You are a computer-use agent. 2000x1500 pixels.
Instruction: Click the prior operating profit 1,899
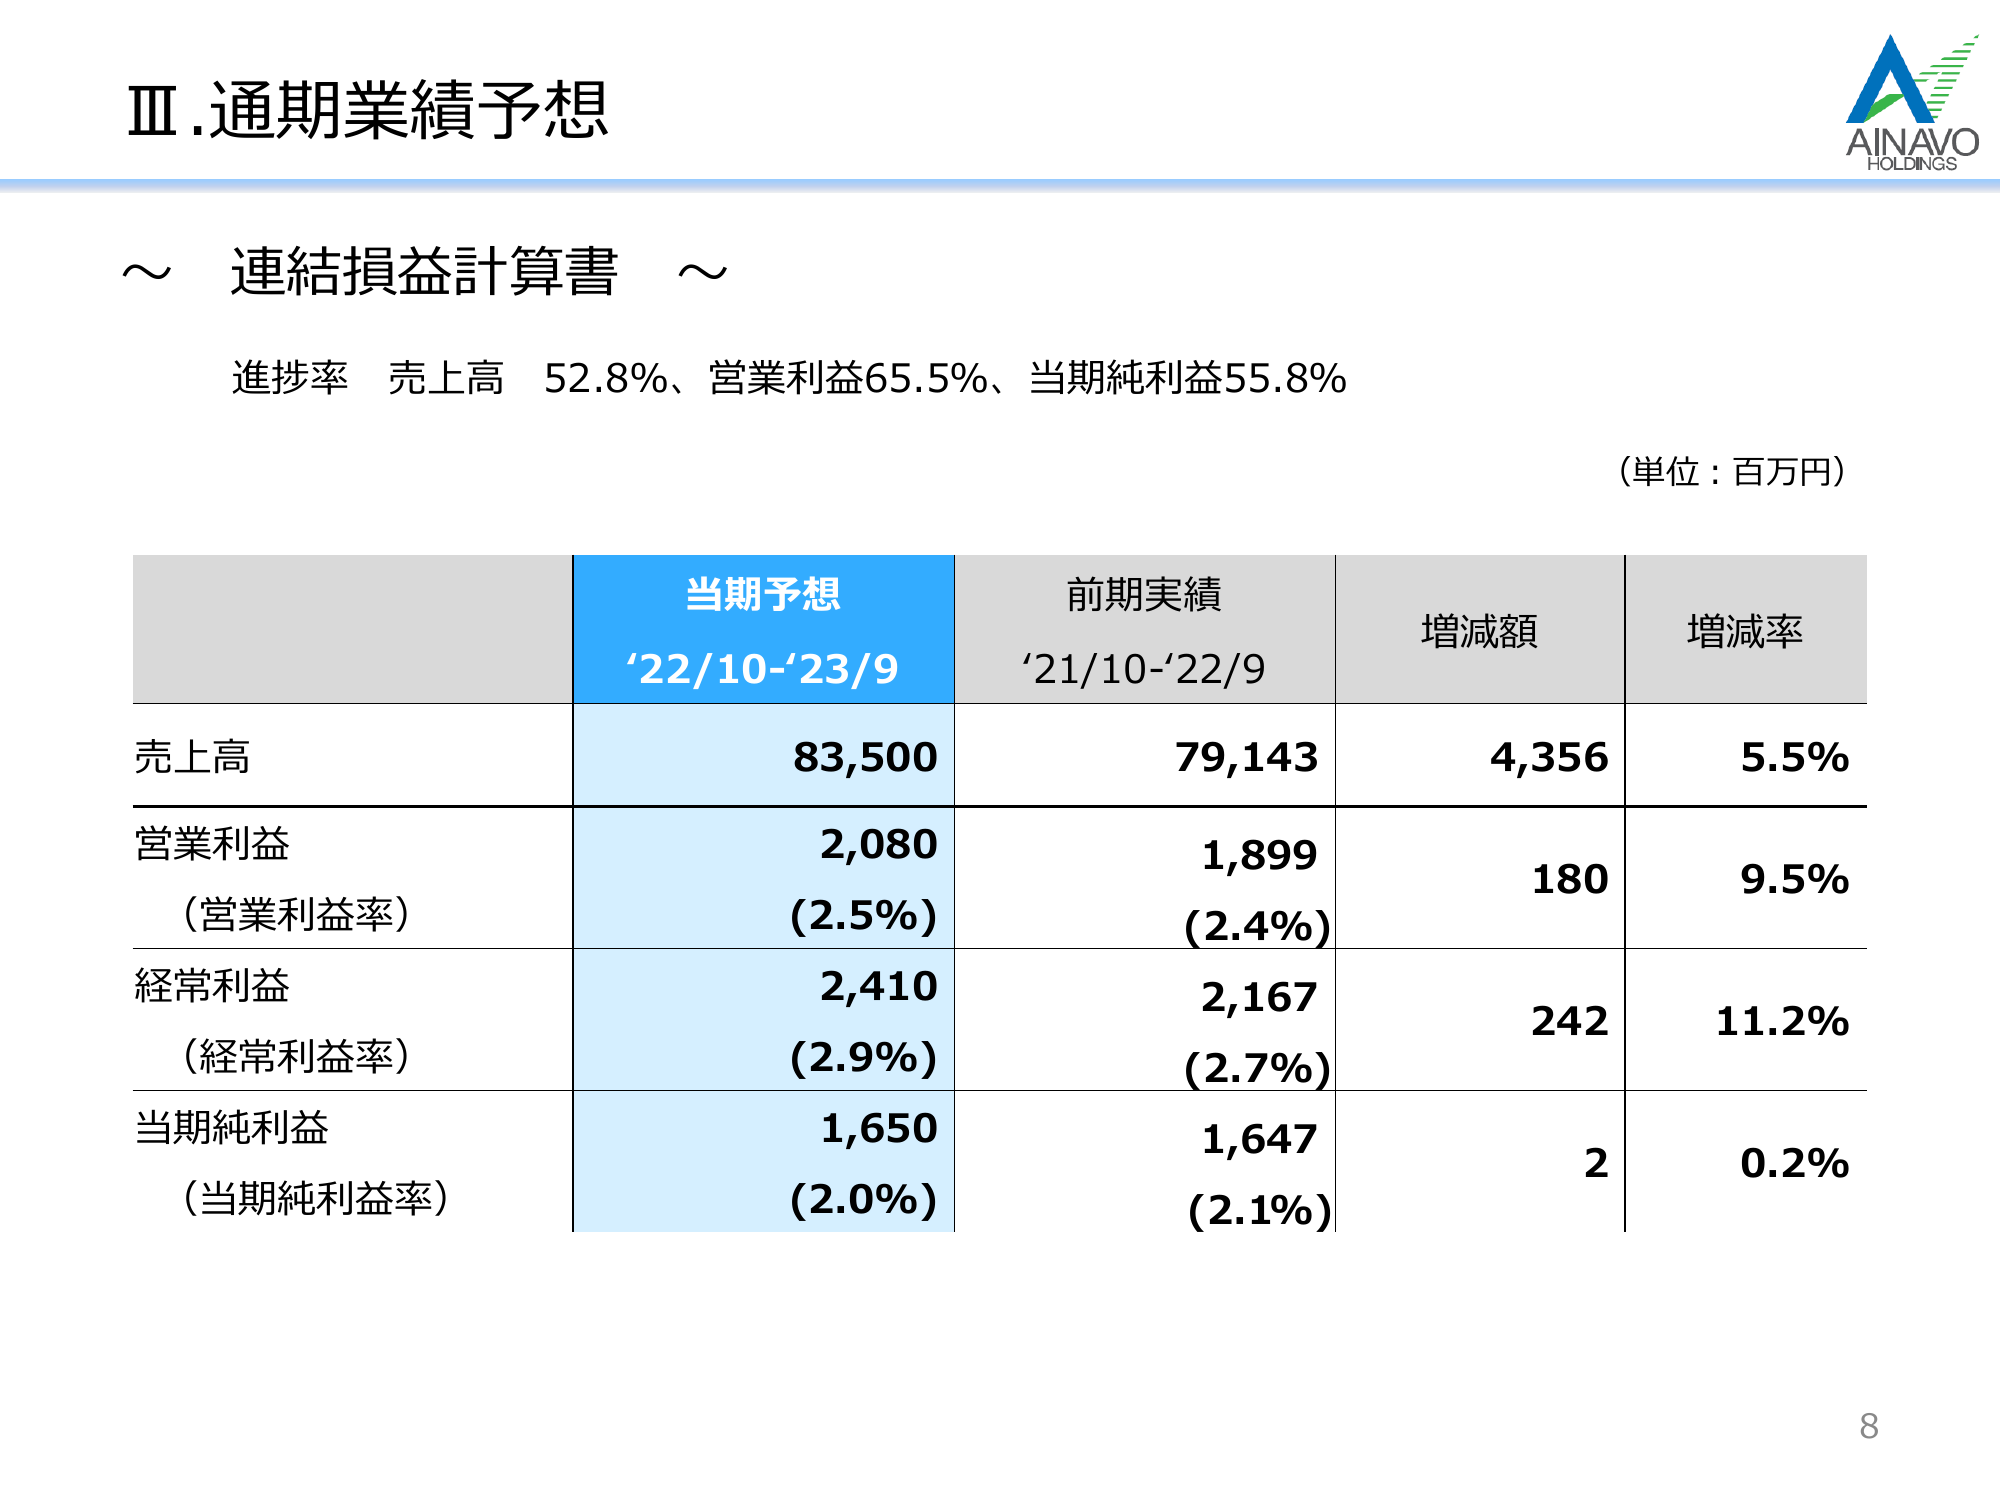[1259, 855]
